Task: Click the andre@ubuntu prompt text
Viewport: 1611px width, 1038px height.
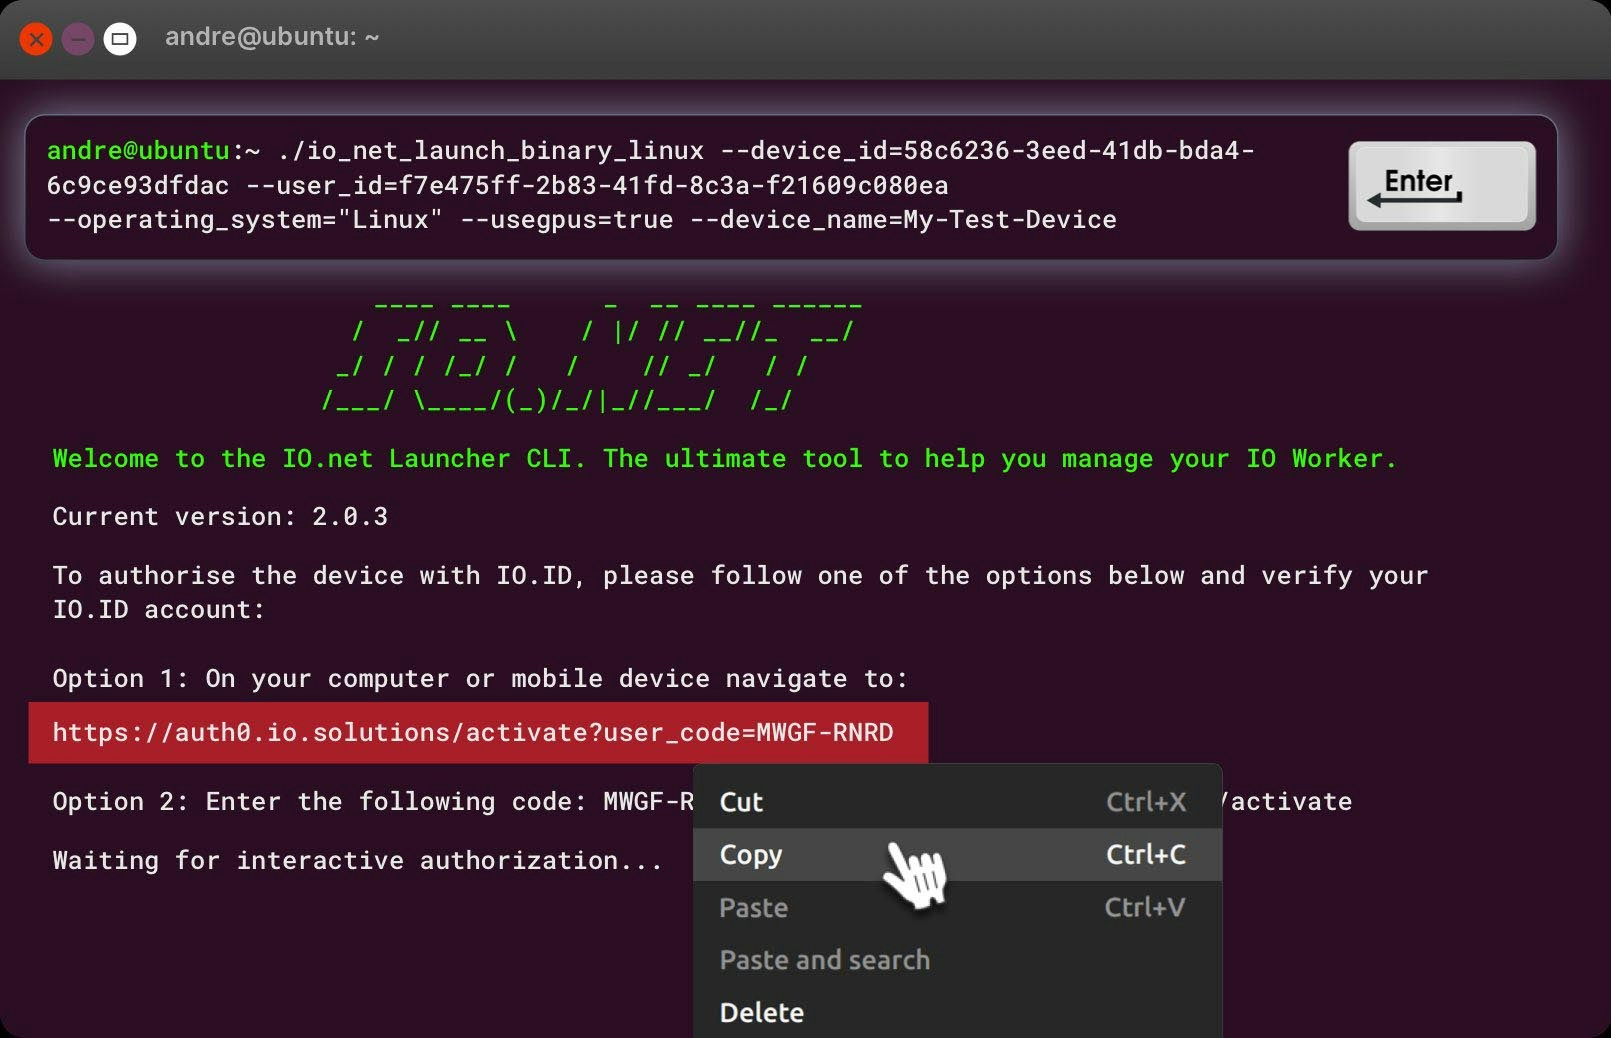Action: coord(138,151)
